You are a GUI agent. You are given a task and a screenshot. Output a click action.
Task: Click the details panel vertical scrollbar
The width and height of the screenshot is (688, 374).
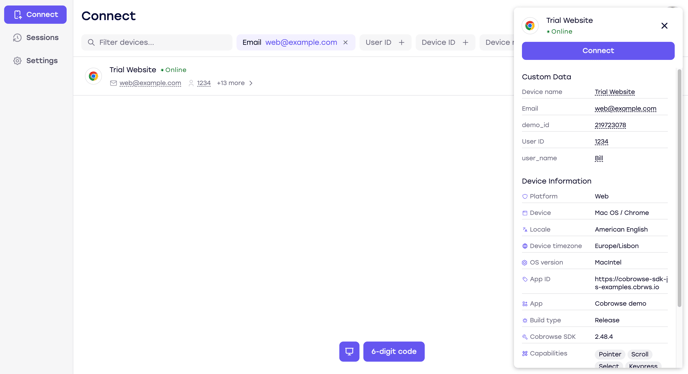(679, 188)
